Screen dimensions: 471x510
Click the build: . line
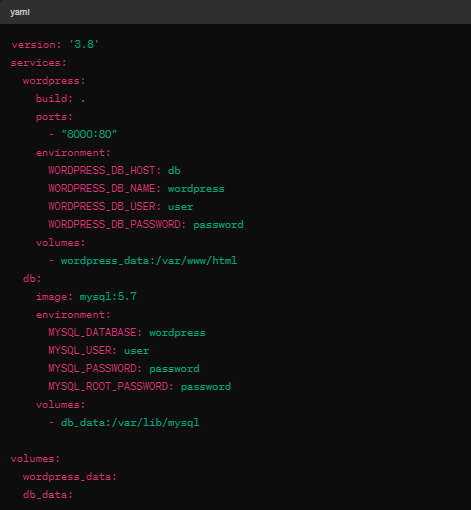(x=60, y=99)
